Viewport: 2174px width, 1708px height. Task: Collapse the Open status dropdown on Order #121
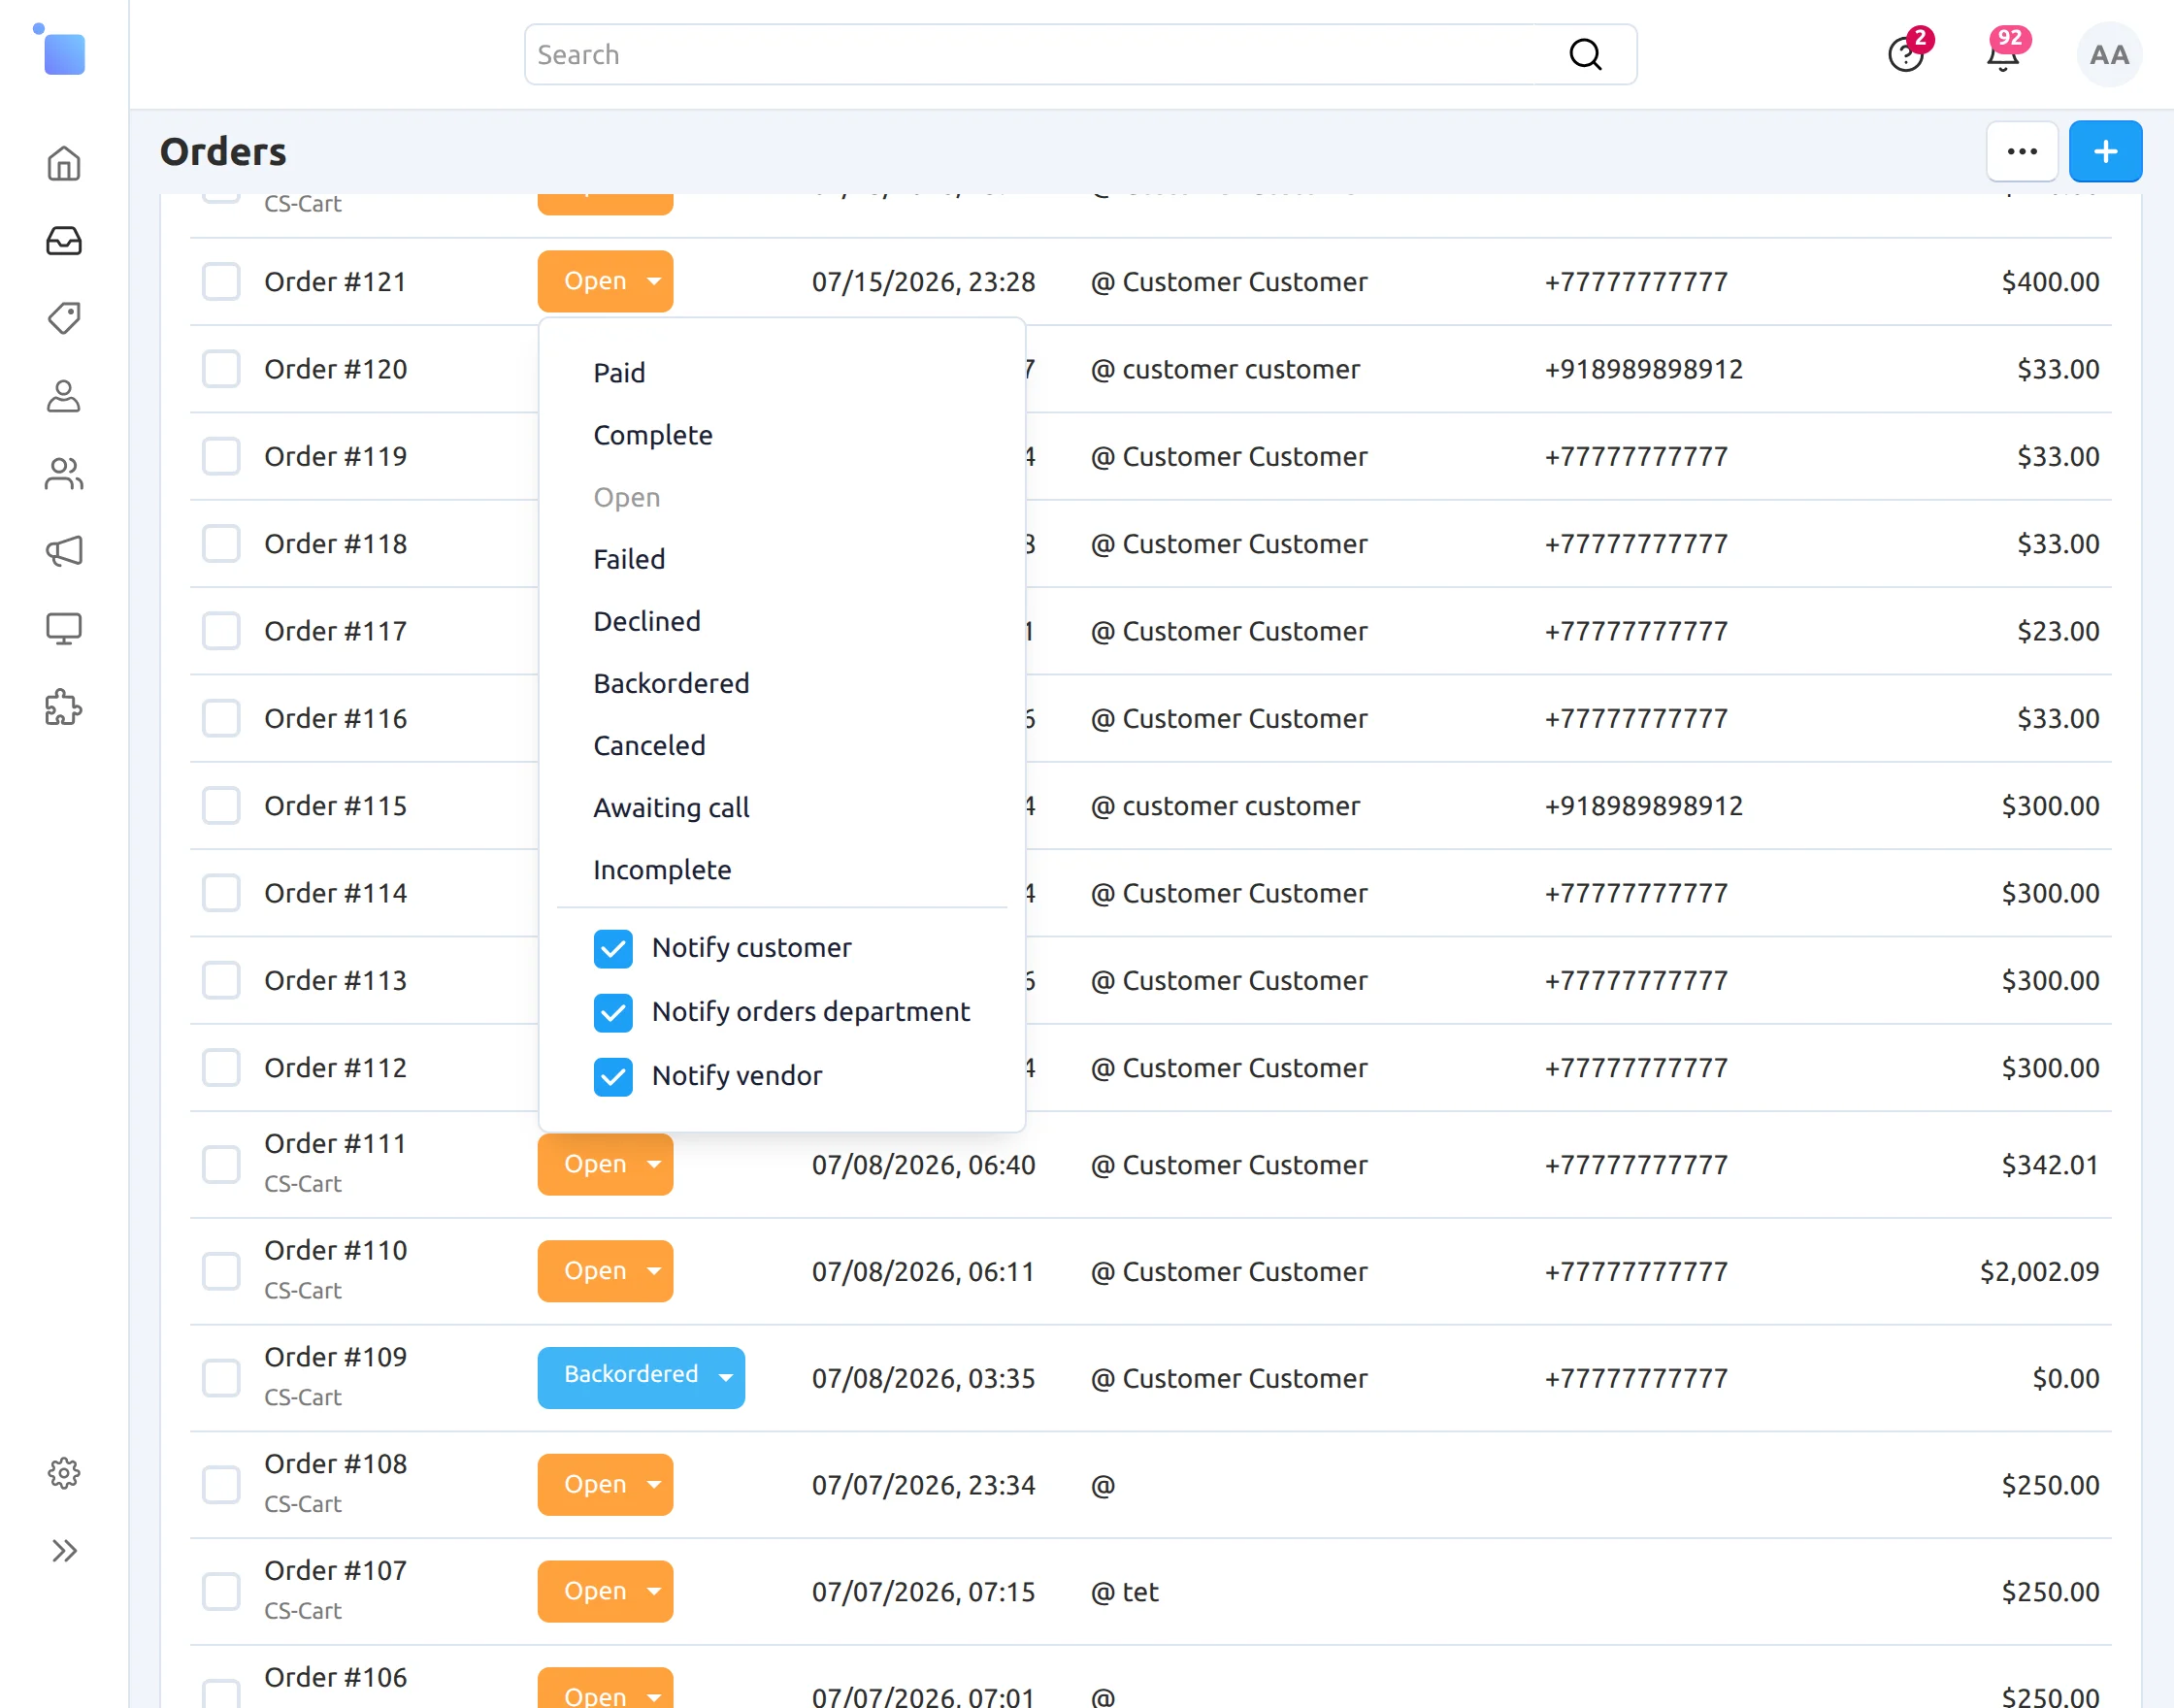tap(605, 282)
